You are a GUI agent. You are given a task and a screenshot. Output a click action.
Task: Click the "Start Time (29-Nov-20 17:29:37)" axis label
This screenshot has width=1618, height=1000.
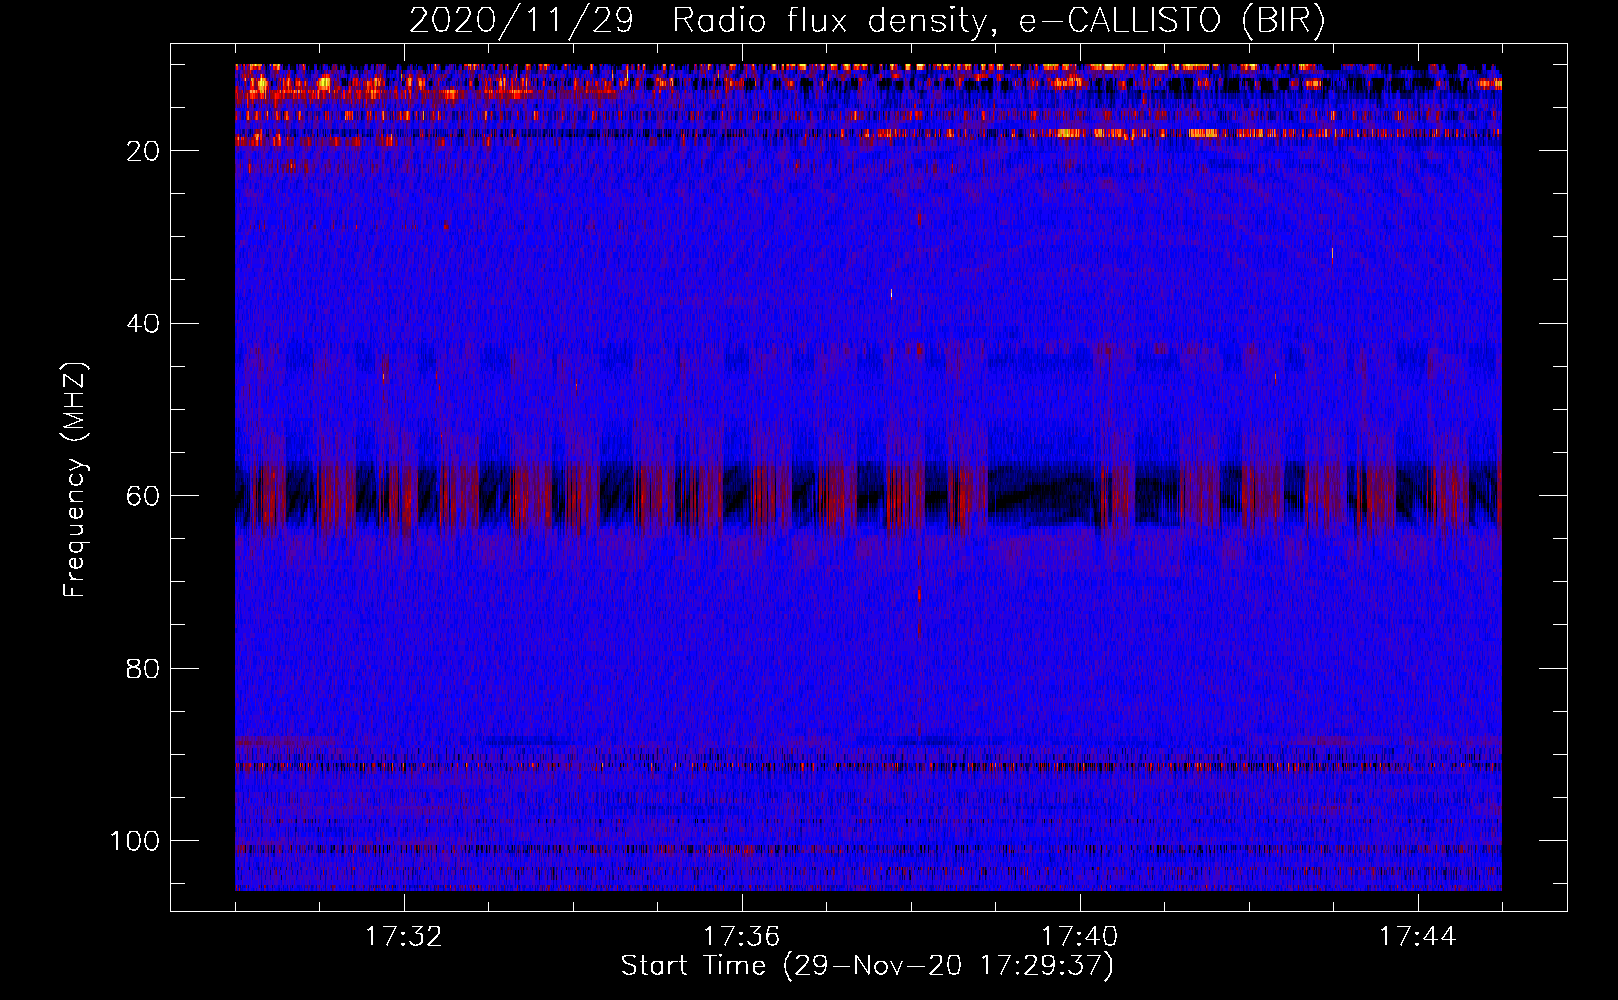867,966
